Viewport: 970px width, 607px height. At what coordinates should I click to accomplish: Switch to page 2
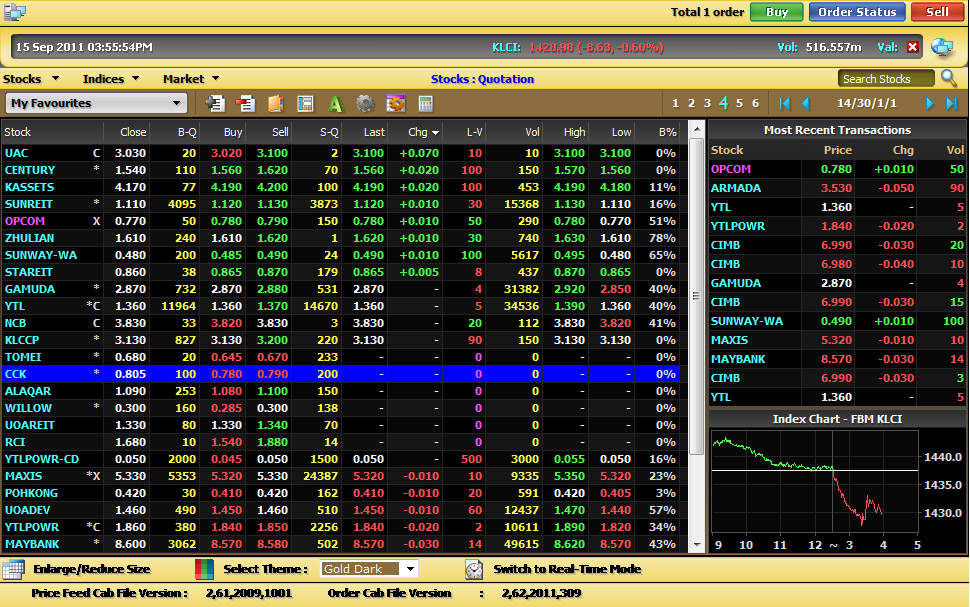click(x=692, y=103)
